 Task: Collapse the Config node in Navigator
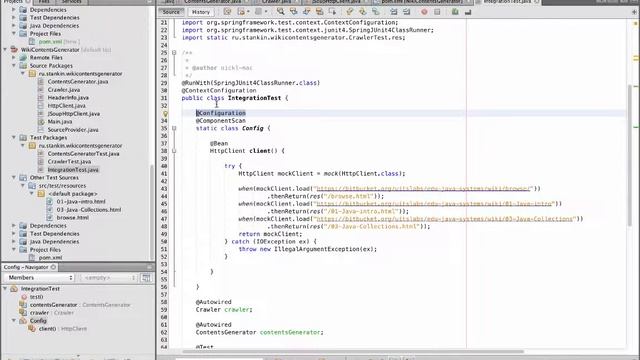(14, 321)
